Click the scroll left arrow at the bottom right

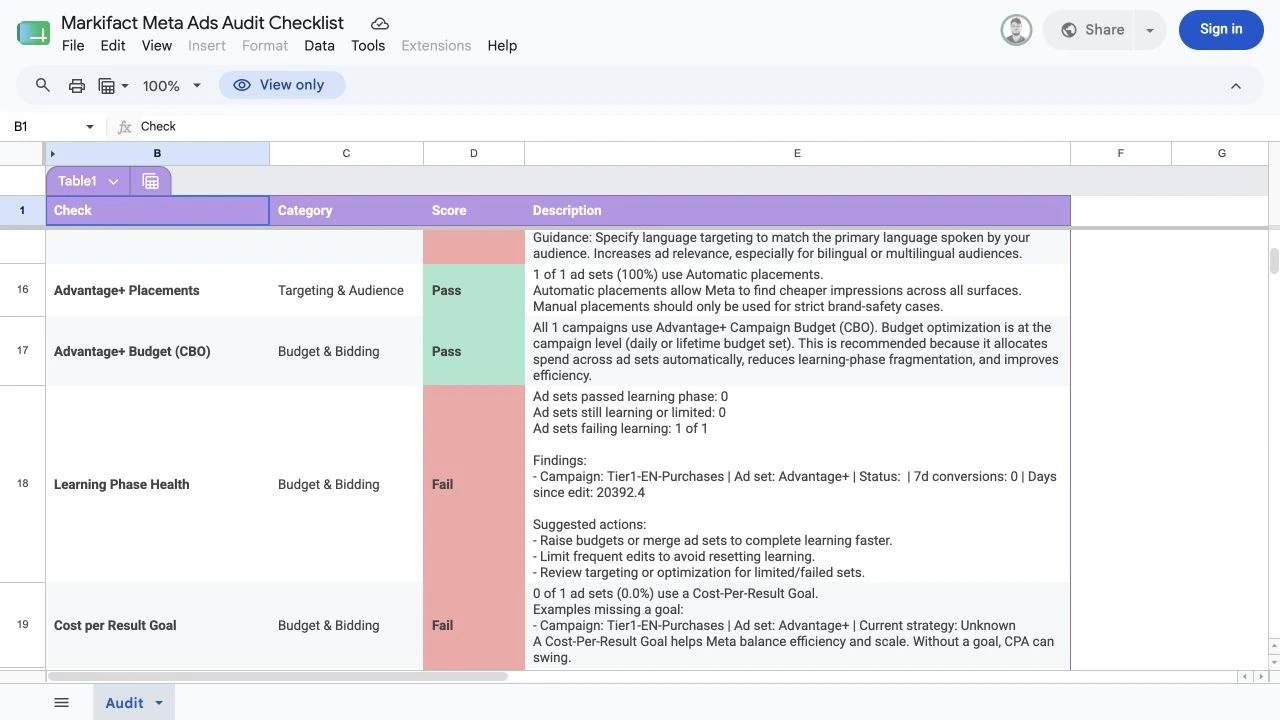(1245, 677)
